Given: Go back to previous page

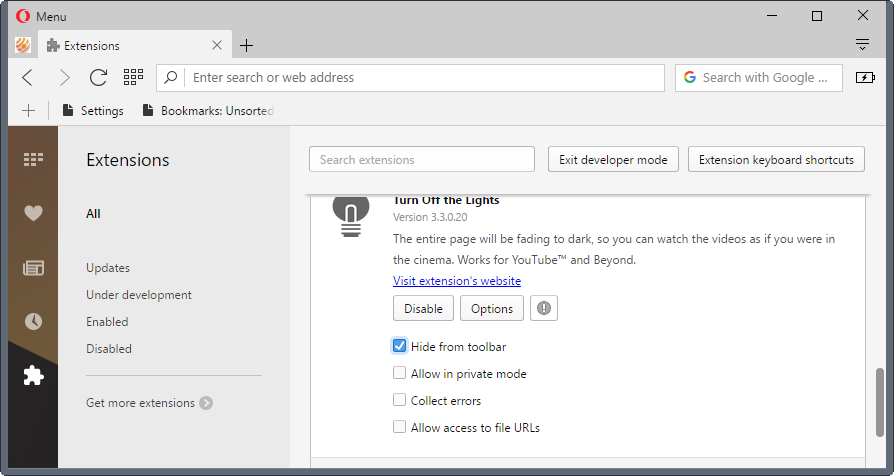Looking at the screenshot, I should 27,78.
